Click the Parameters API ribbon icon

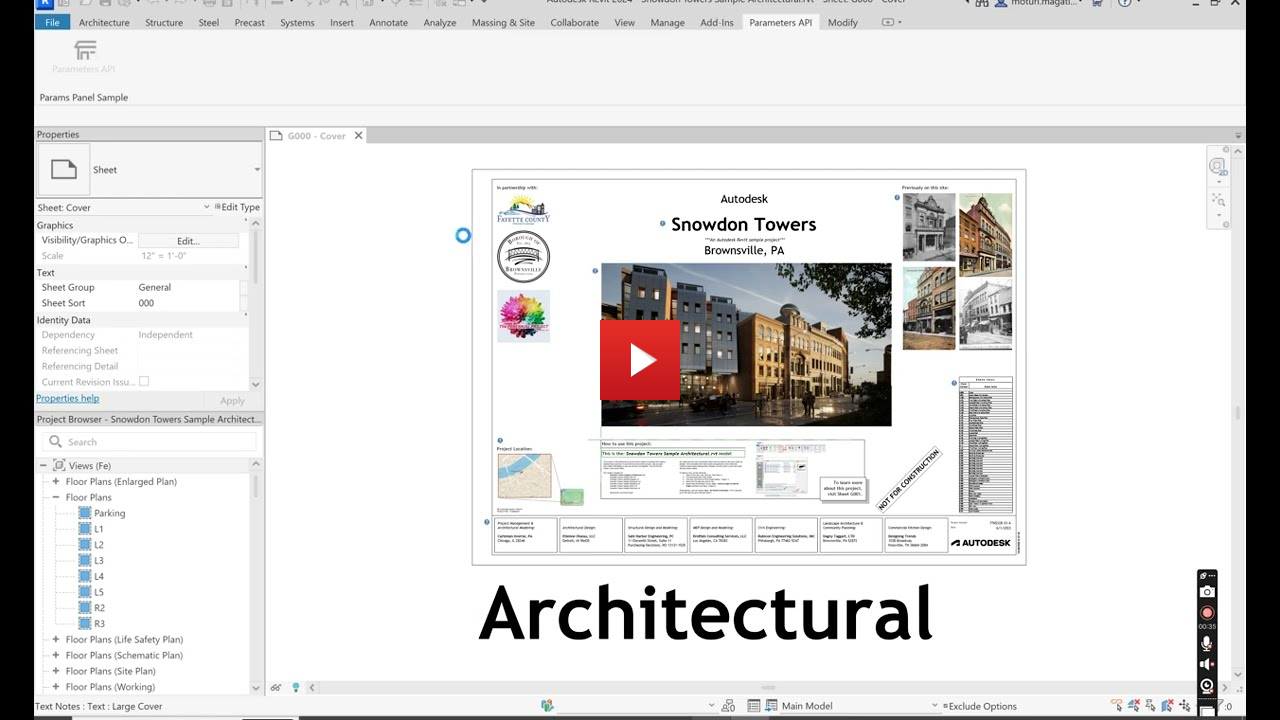[x=85, y=50]
